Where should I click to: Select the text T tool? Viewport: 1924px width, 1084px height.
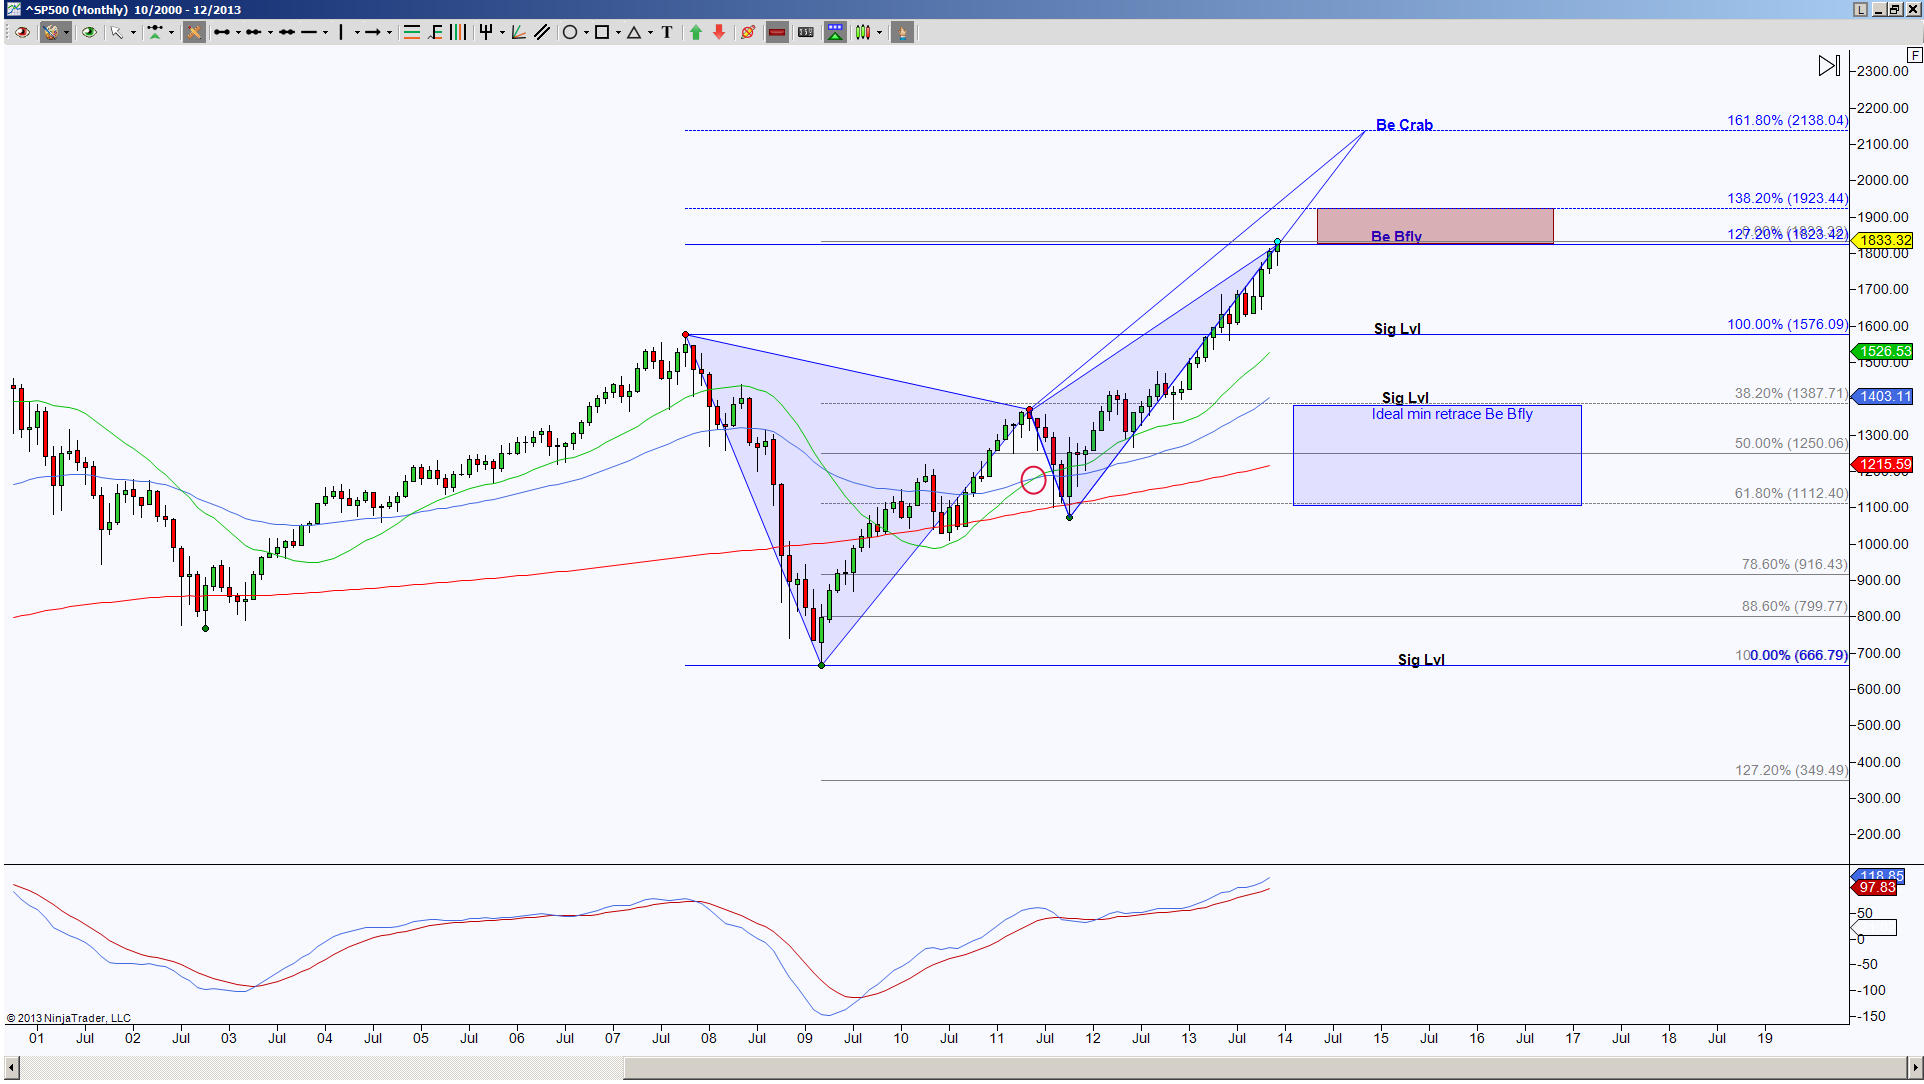(x=667, y=32)
